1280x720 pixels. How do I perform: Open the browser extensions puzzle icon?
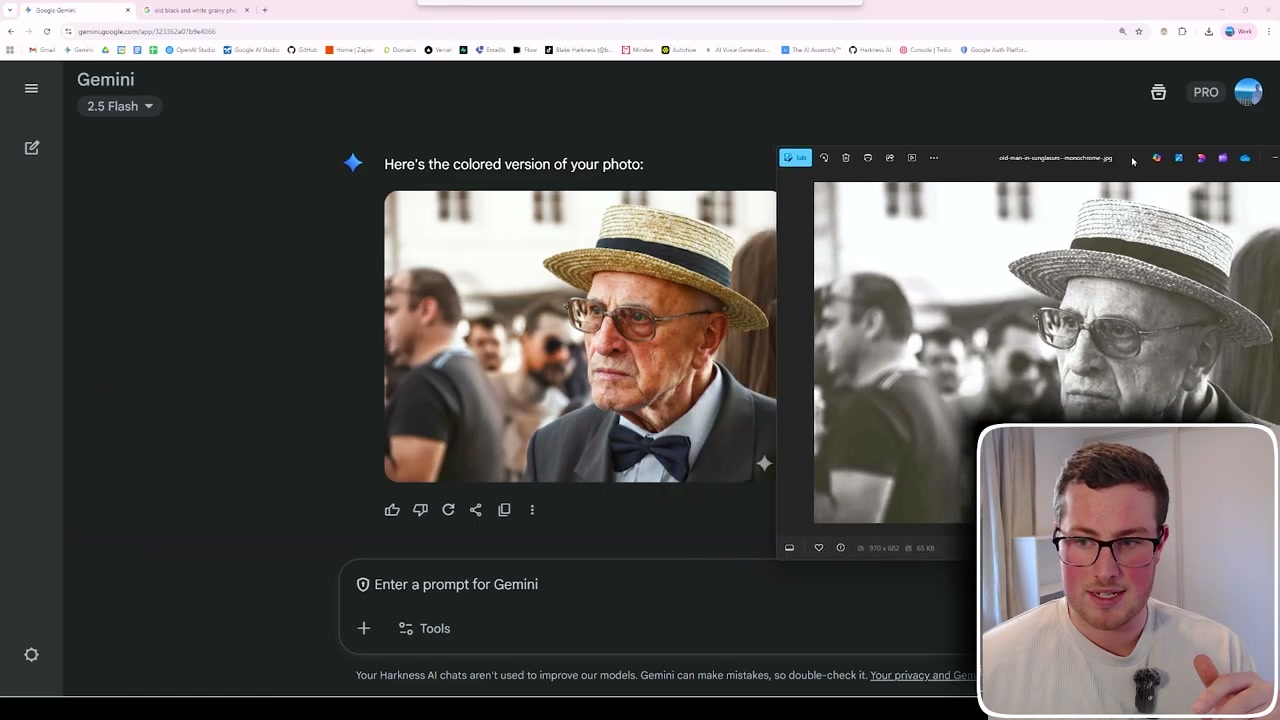[1182, 31]
